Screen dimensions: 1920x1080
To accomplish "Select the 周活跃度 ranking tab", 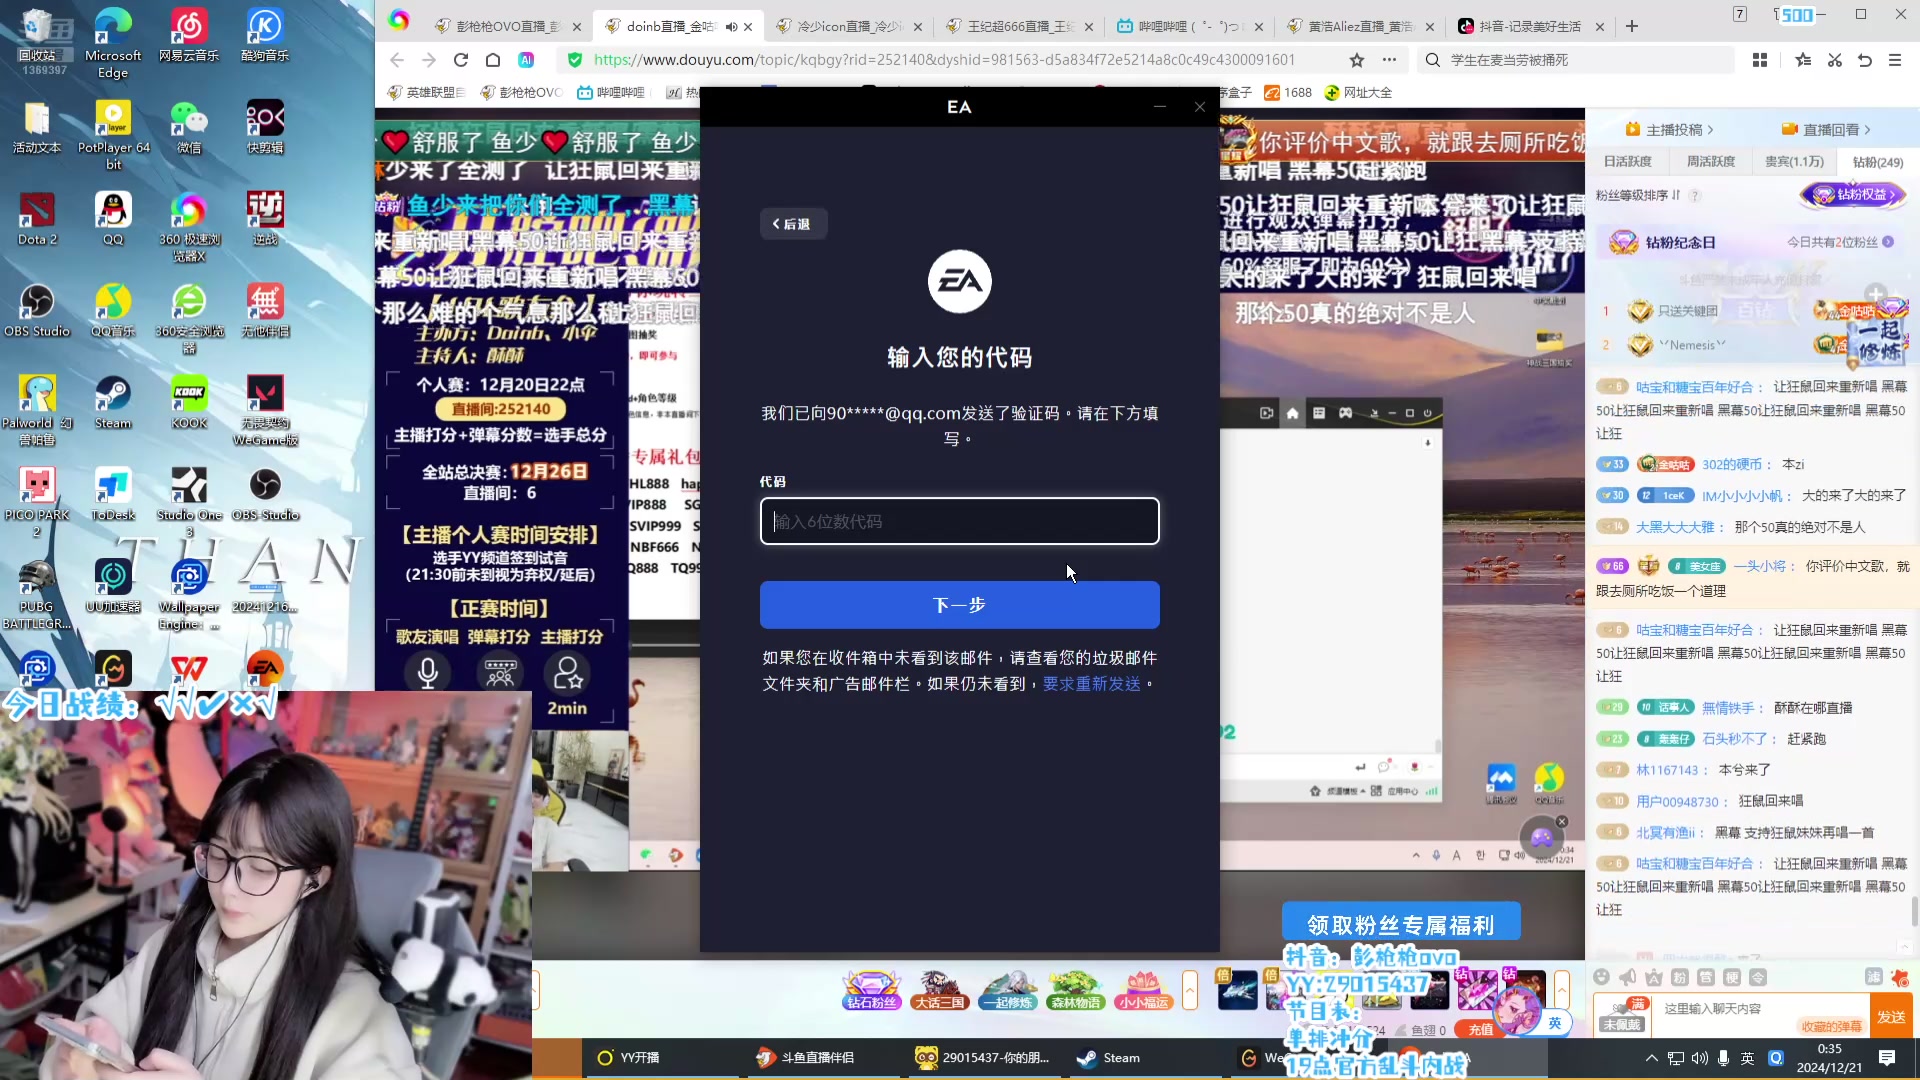I will [x=1711, y=162].
